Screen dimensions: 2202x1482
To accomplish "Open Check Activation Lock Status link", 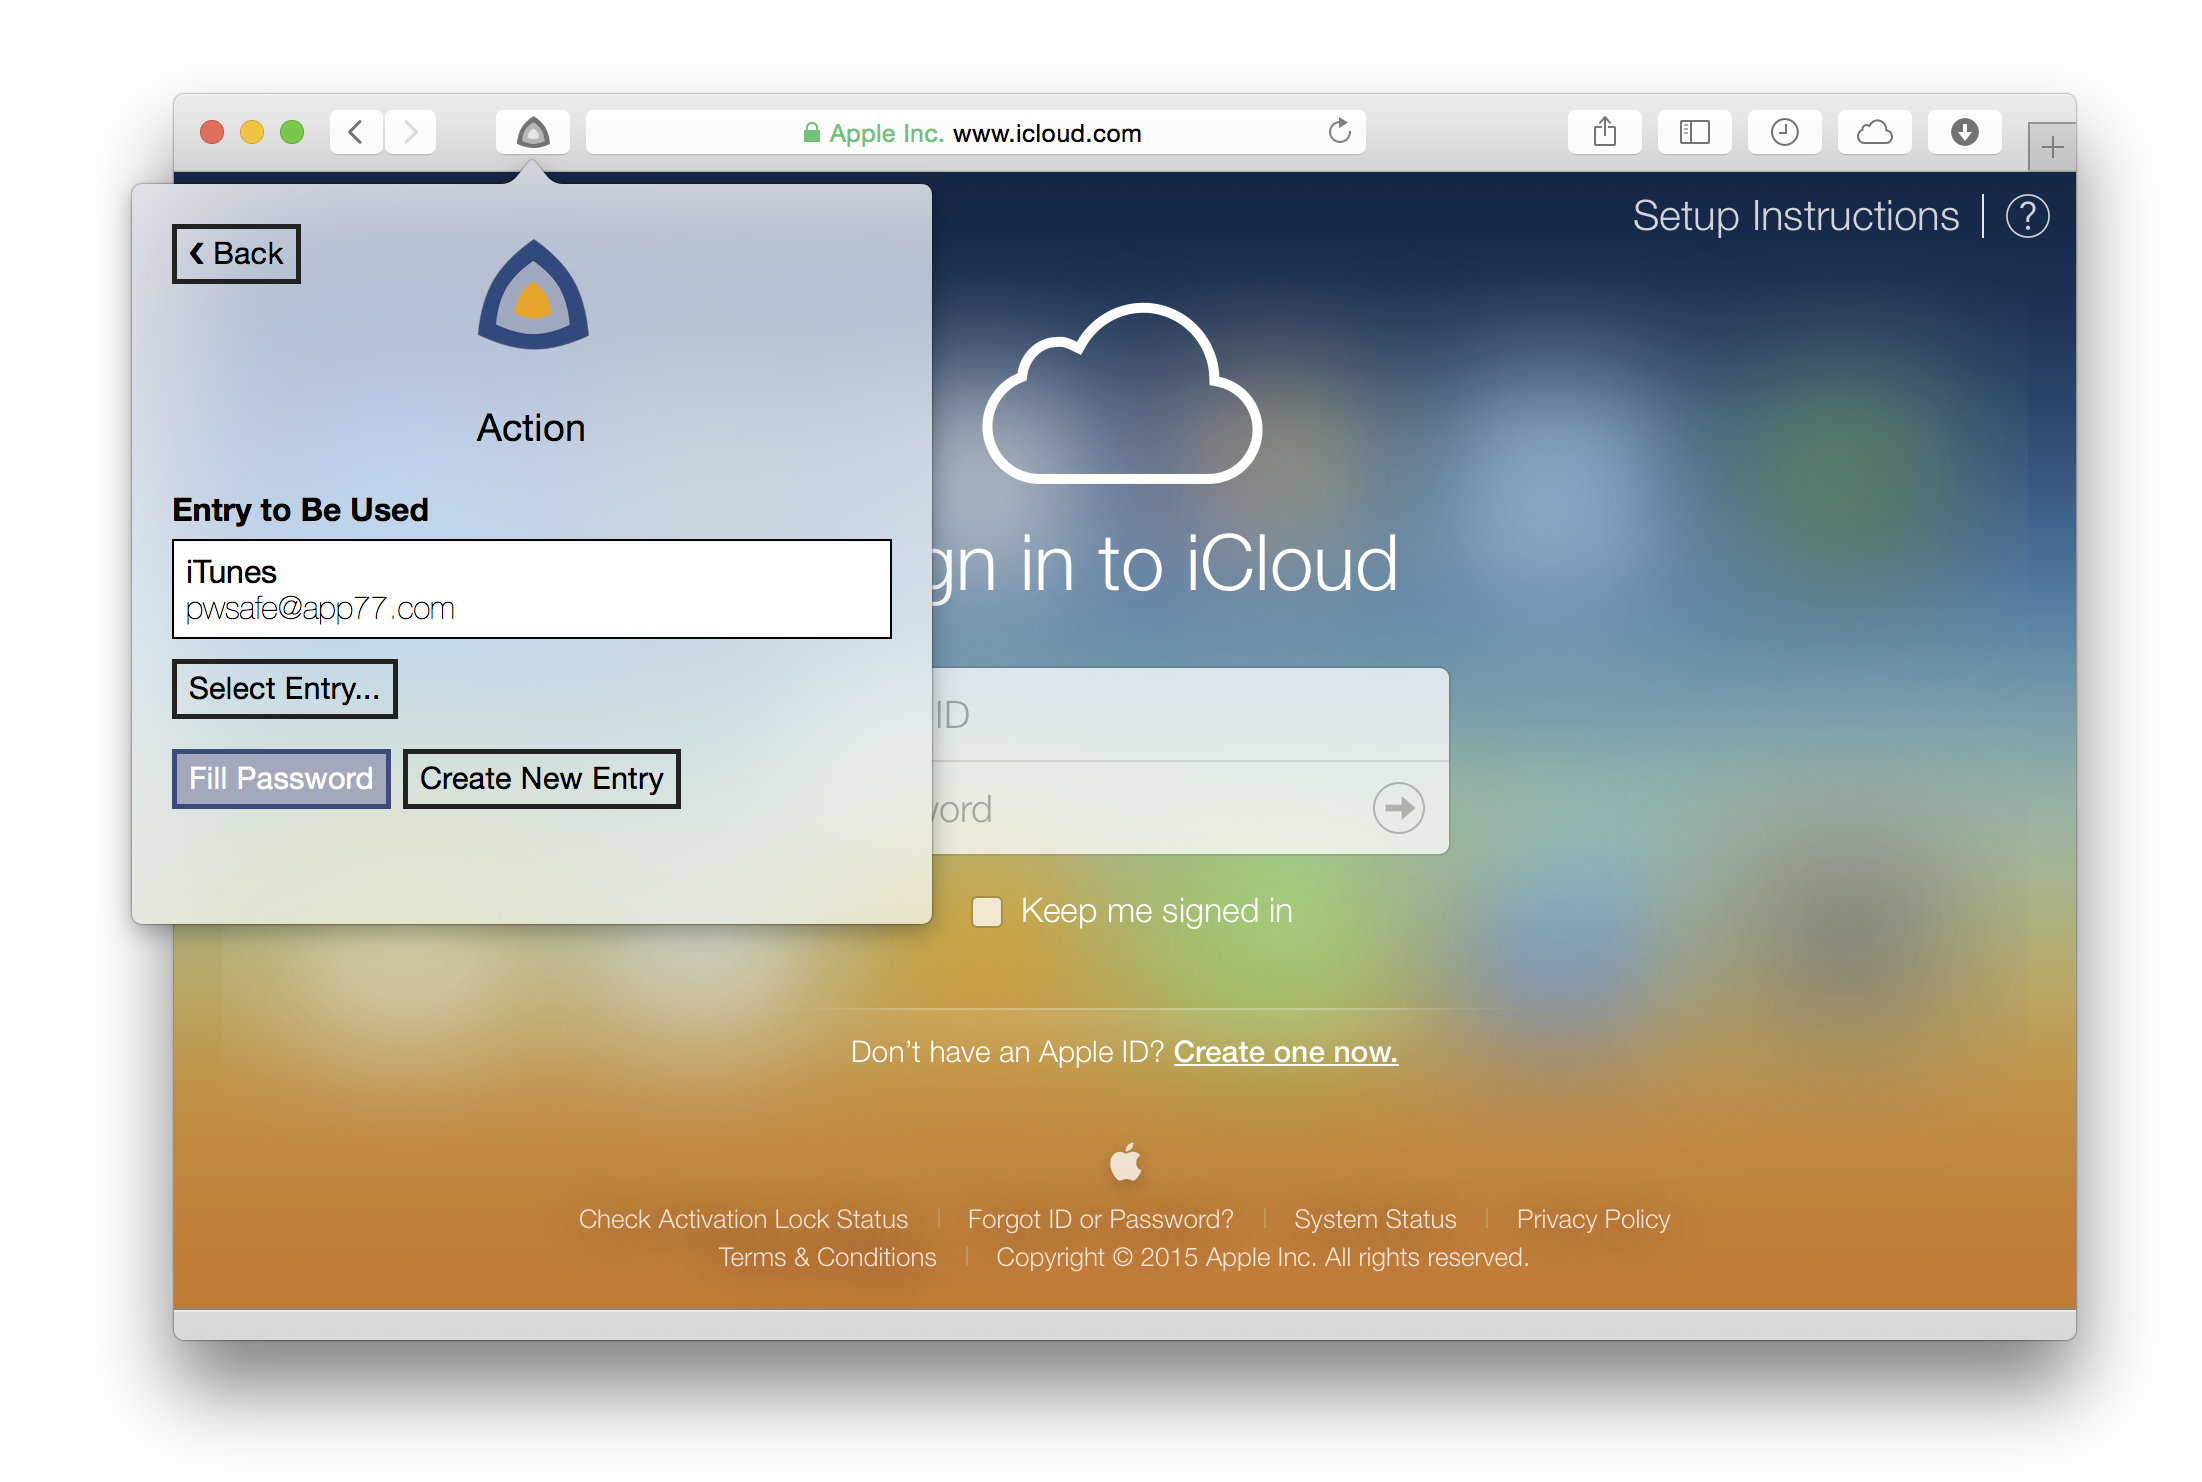I will (744, 1219).
